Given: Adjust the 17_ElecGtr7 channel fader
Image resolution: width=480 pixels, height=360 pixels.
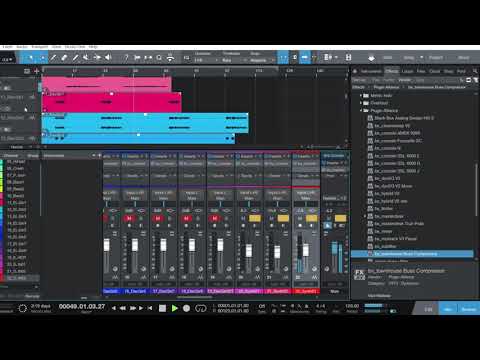Looking at the screenshot, I should tap(163, 245).
